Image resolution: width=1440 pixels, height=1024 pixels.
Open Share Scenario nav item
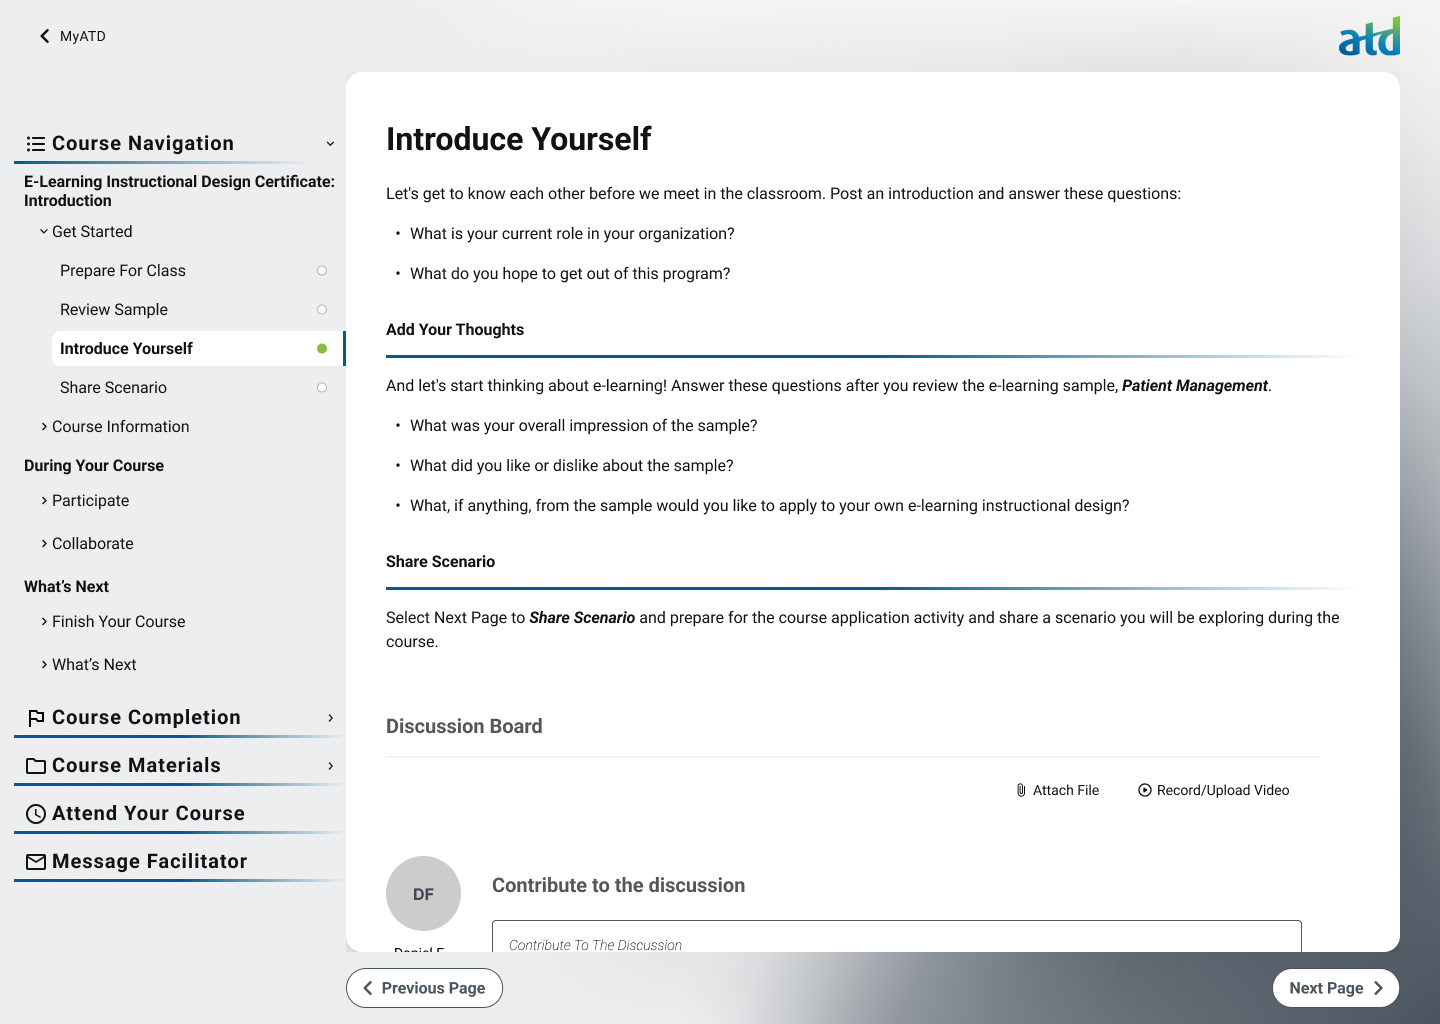click(x=113, y=388)
